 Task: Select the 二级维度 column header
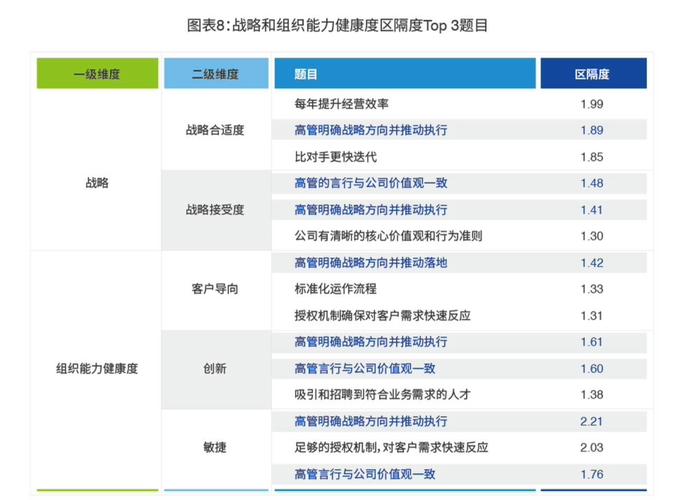point(215,74)
